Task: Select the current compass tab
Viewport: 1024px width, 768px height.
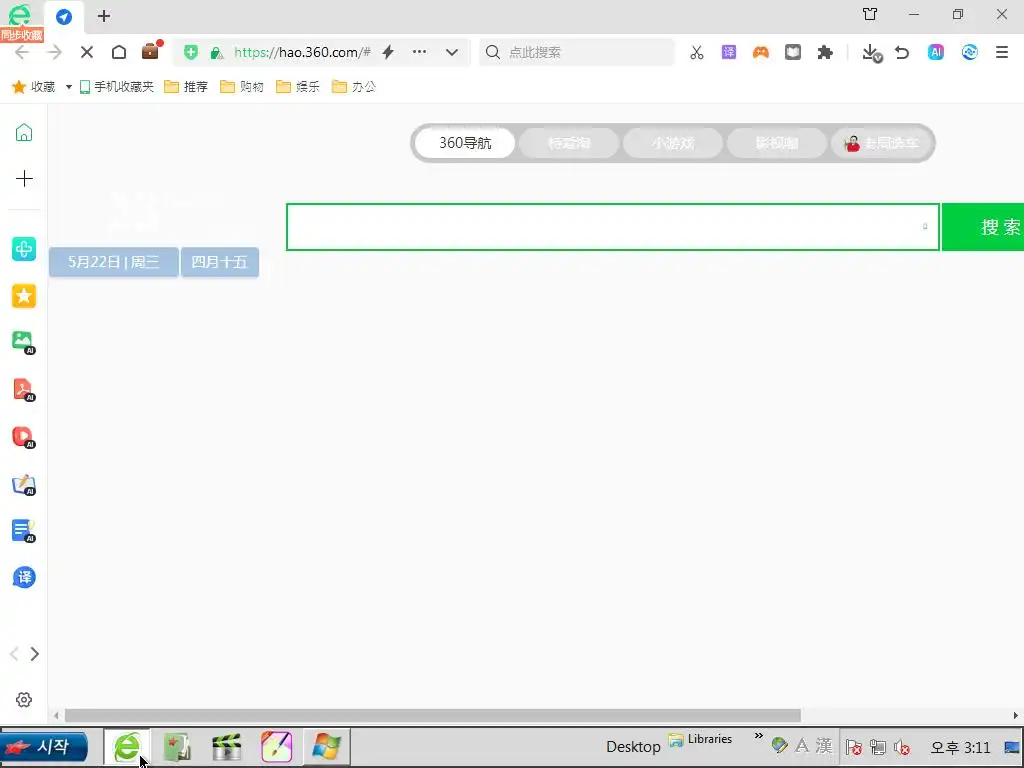Action: 64,16
